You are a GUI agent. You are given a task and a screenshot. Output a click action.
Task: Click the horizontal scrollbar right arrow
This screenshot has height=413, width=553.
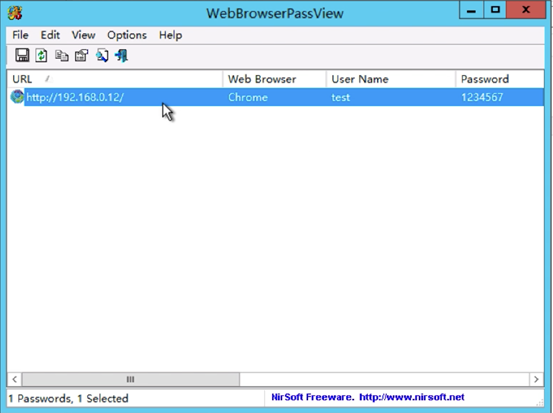[x=536, y=379]
